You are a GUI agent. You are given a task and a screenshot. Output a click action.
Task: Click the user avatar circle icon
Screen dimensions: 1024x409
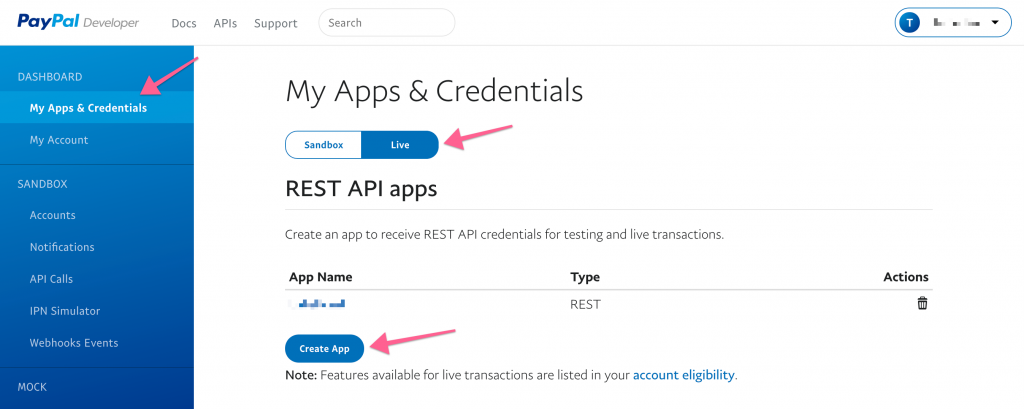(x=910, y=22)
